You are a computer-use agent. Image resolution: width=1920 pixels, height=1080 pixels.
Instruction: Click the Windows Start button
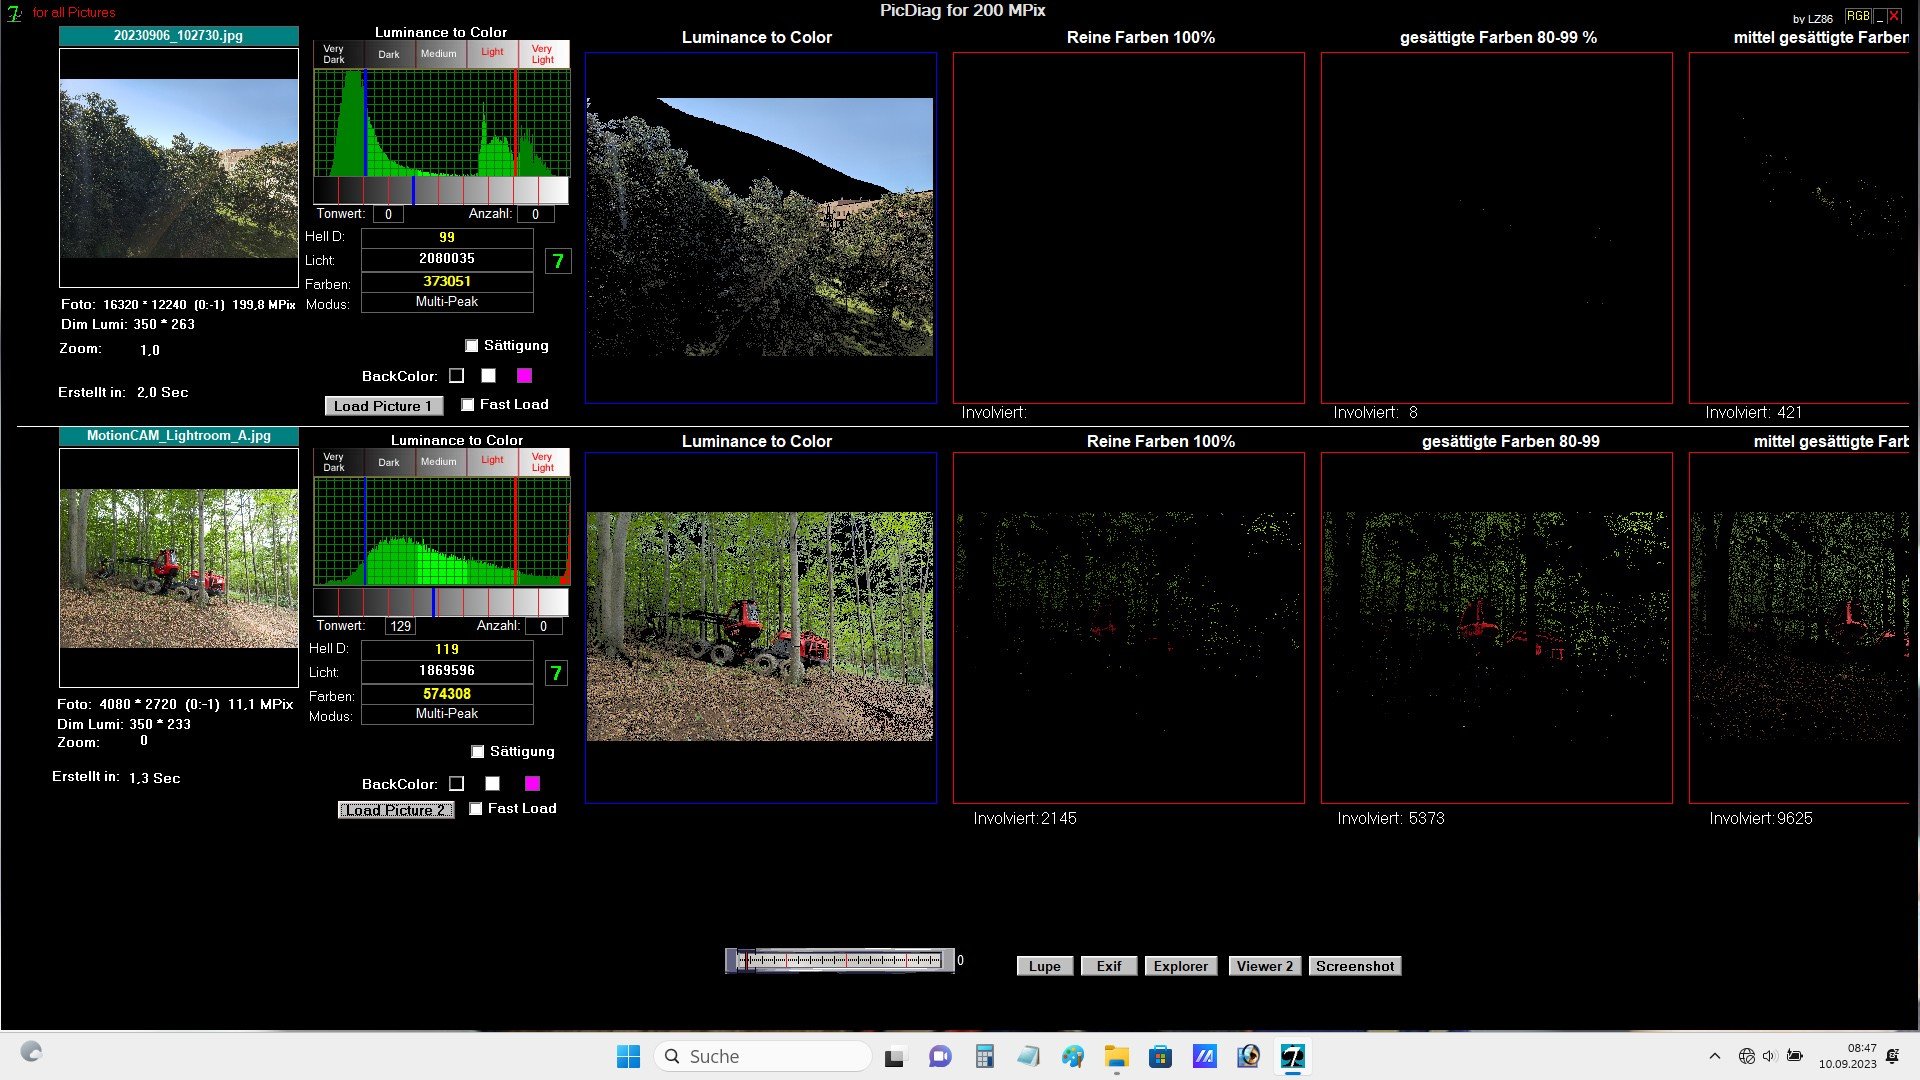point(628,1056)
